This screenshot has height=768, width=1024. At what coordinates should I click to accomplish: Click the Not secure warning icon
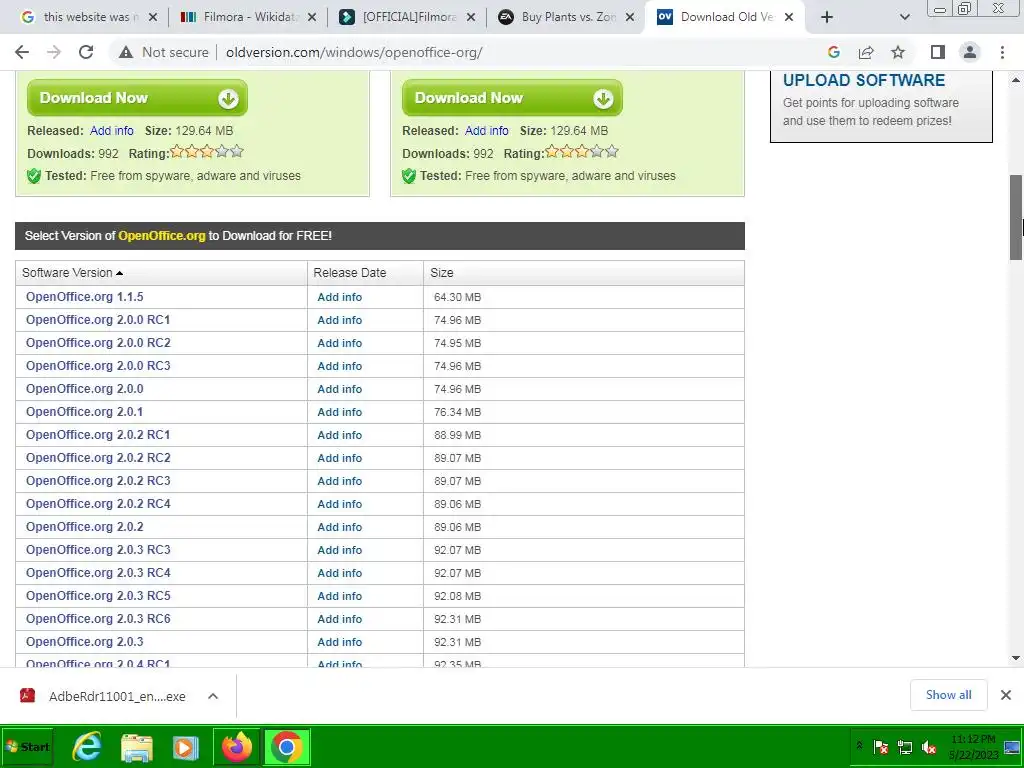[x=125, y=52]
